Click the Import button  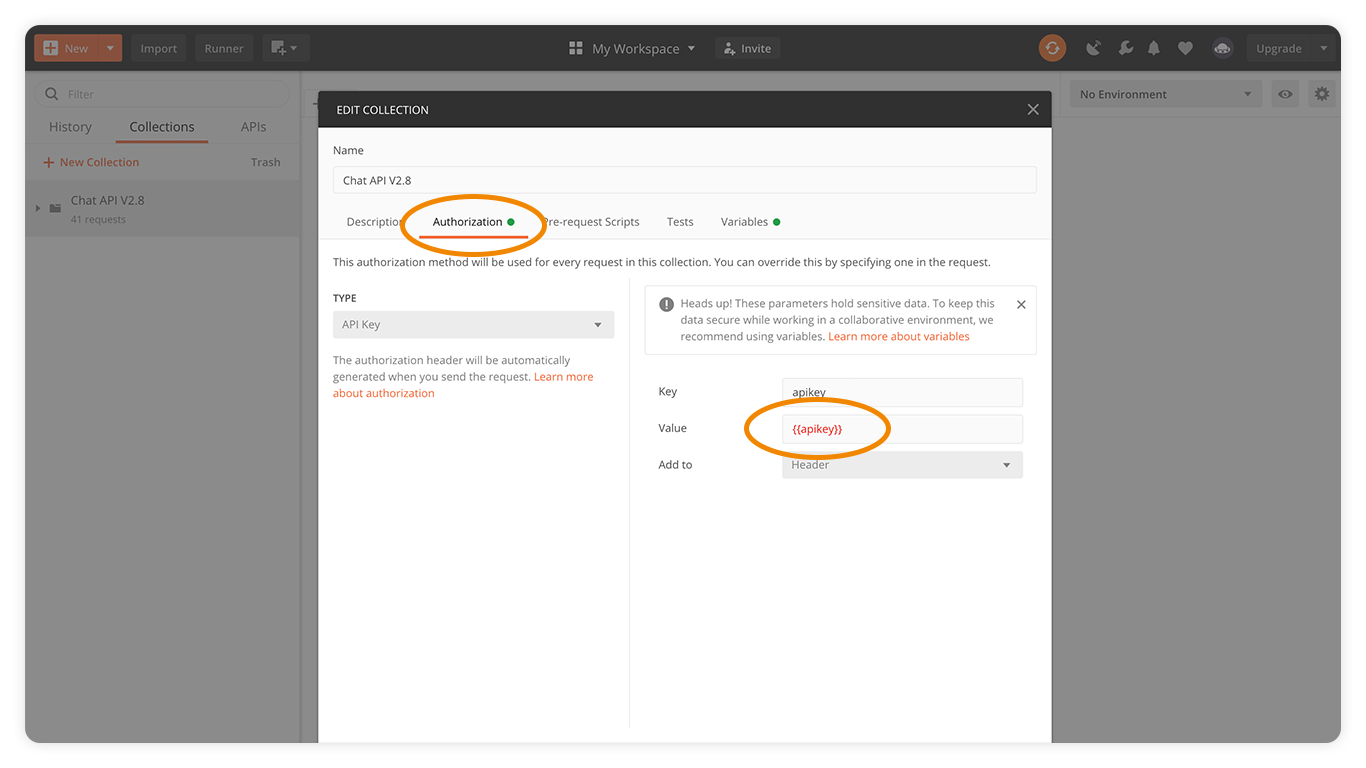(158, 48)
